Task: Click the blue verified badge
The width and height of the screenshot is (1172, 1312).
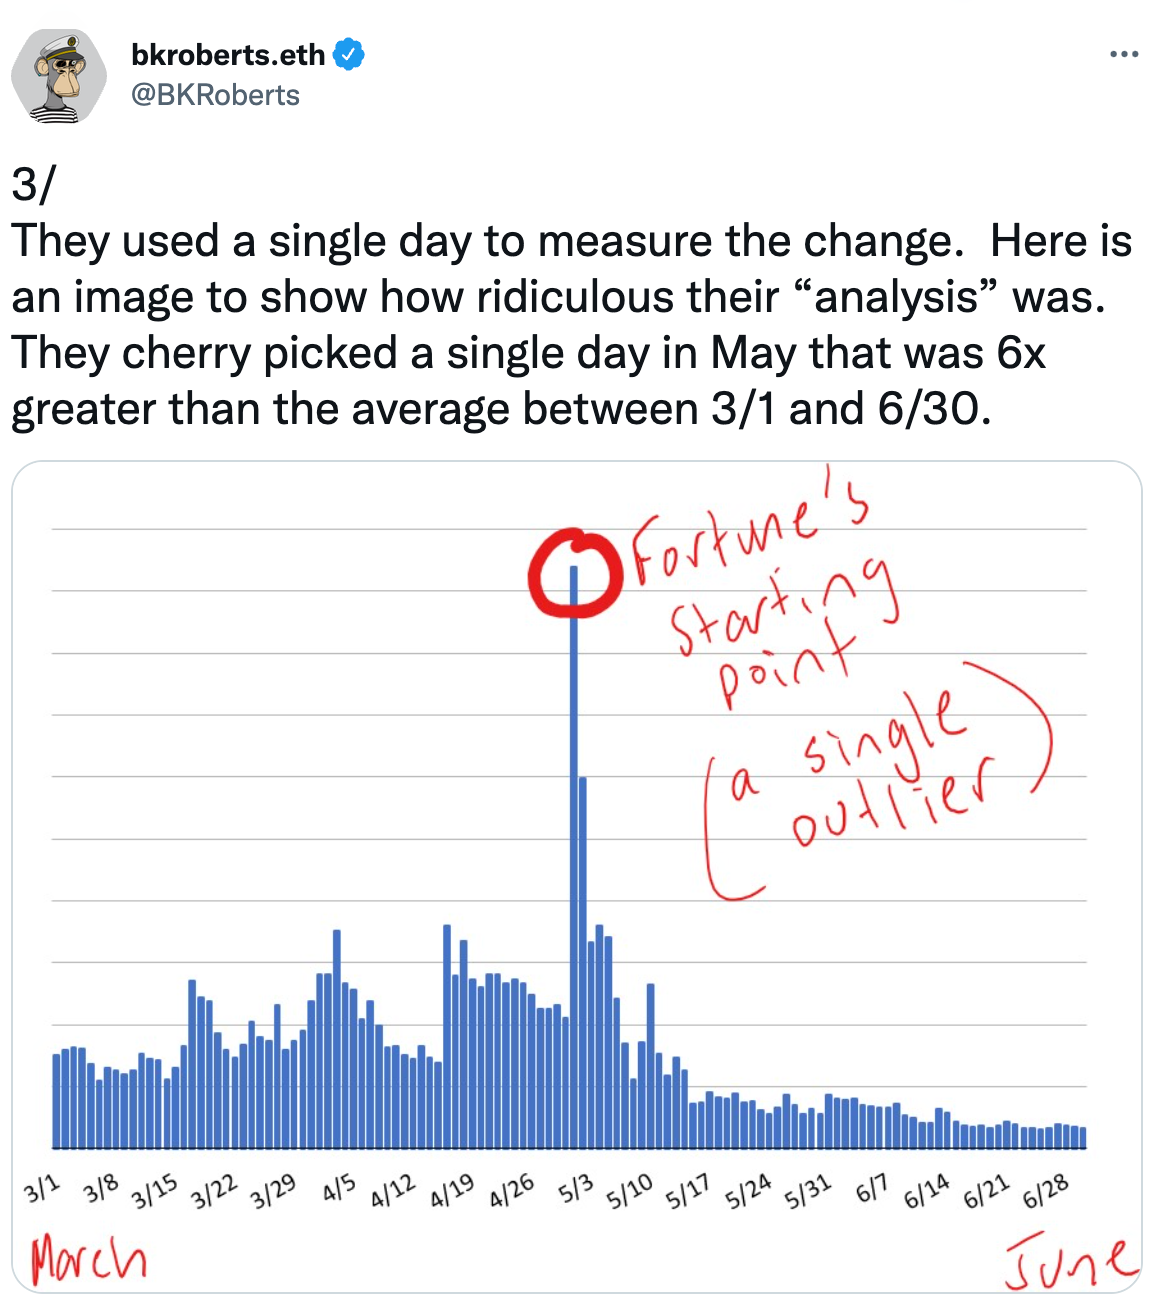Action: pyautogui.click(x=348, y=54)
